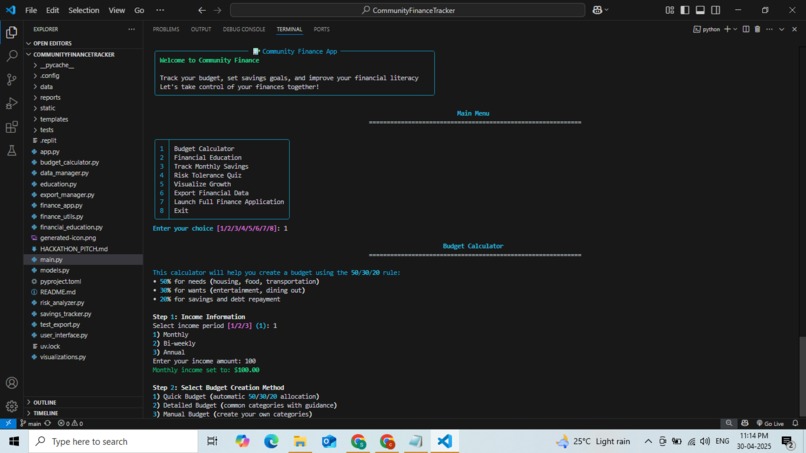The height and width of the screenshot is (453, 806).
Task: Go back with the left arrow
Action: [x=202, y=10]
